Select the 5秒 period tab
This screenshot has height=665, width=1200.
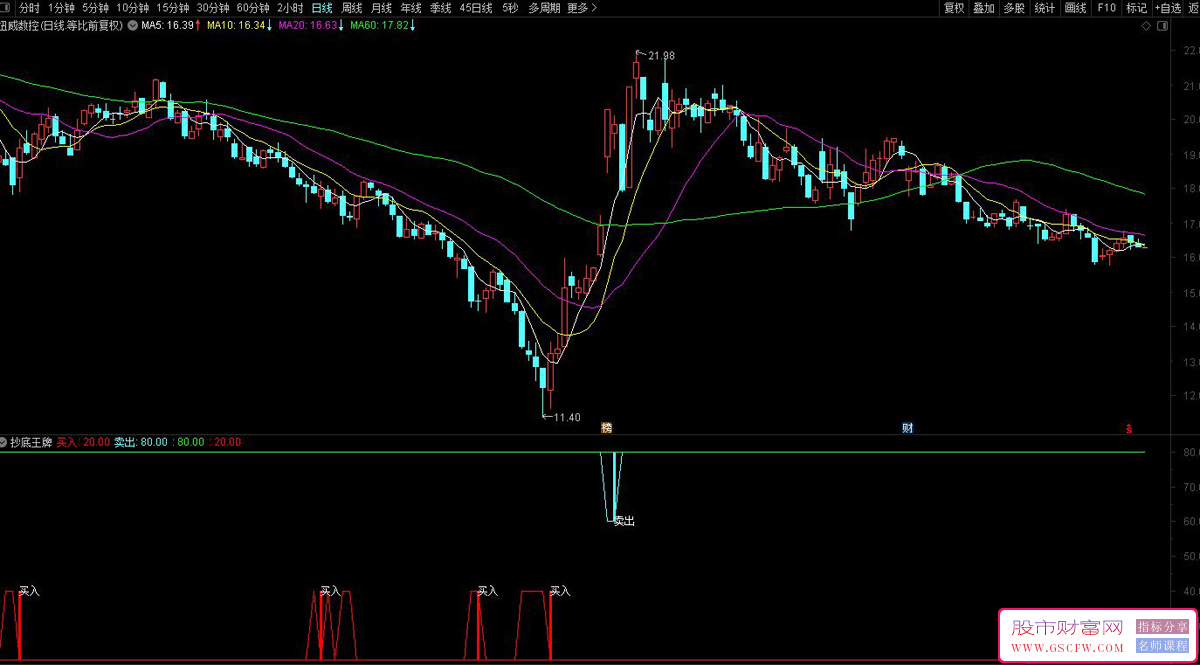tap(510, 8)
